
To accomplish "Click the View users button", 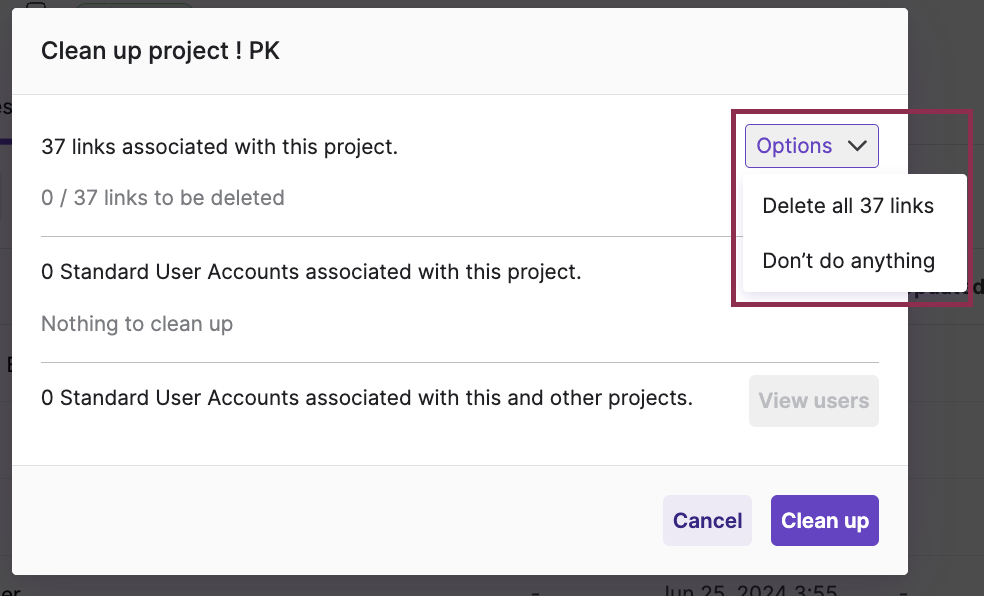I will click(x=813, y=400).
